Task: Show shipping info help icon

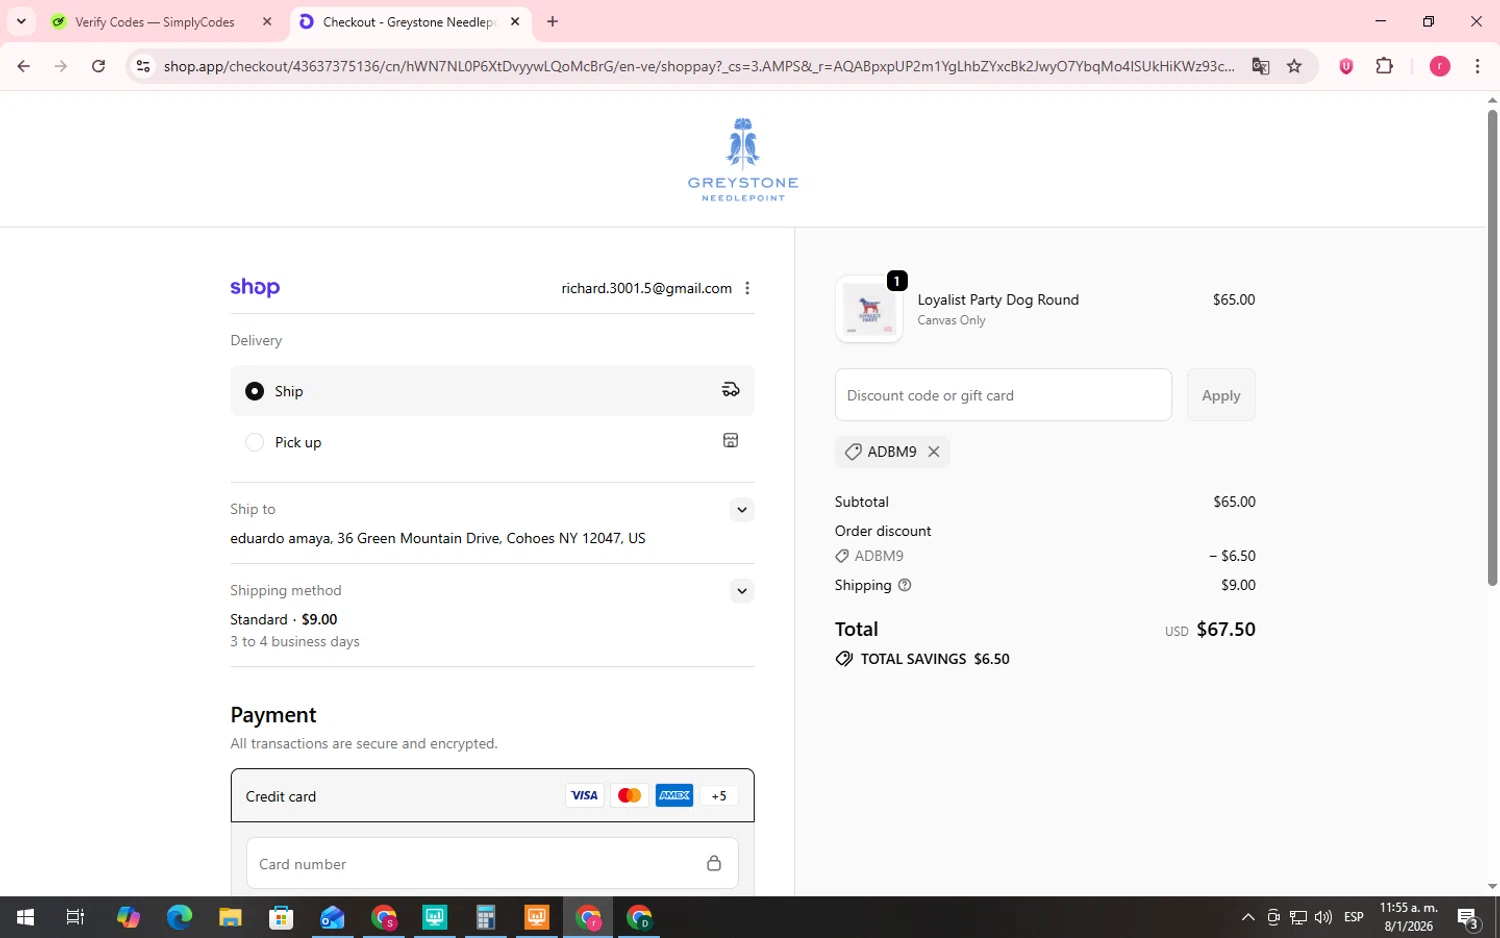Action: [905, 585]
